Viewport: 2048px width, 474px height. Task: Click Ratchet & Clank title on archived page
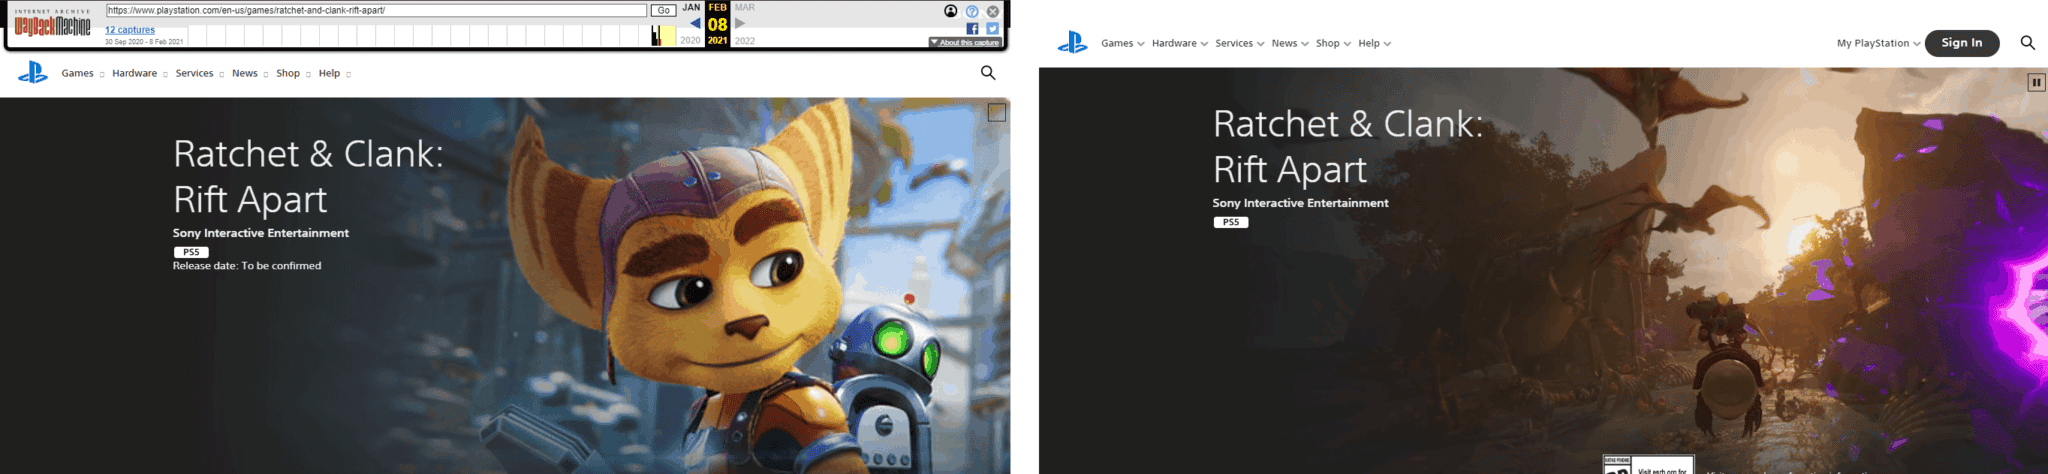308,176
